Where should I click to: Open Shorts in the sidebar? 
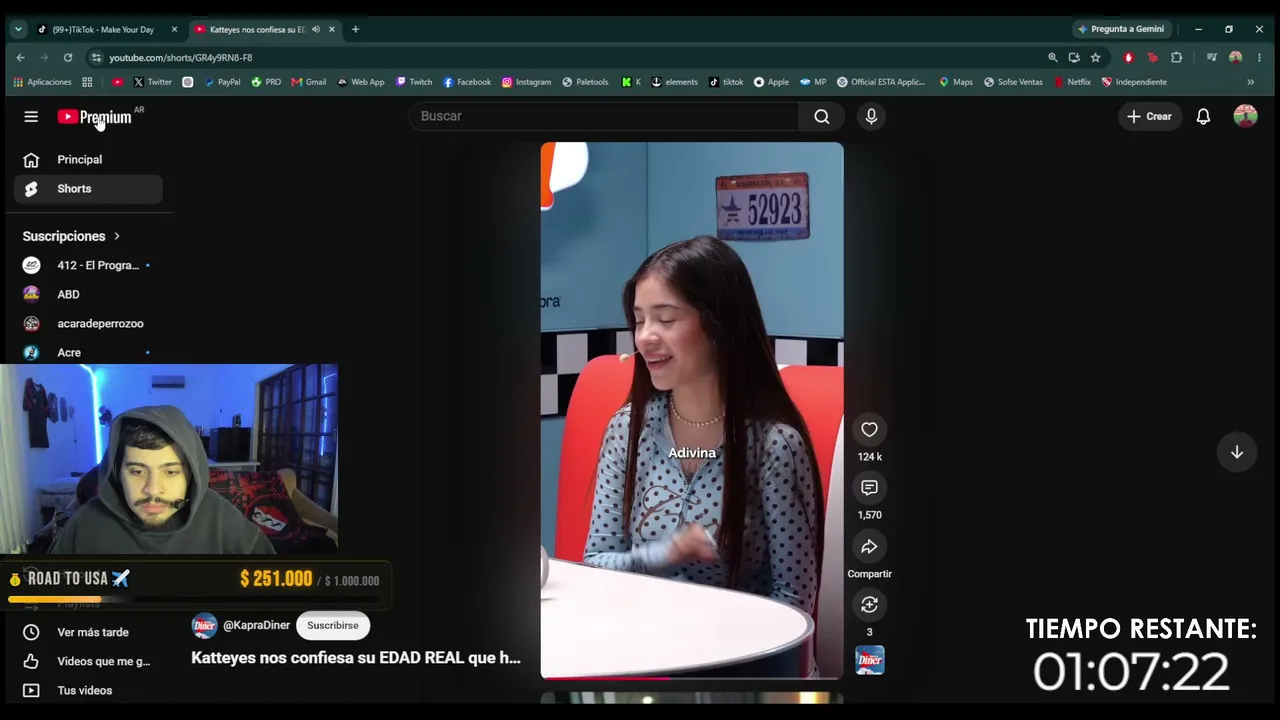coord(88,189)
